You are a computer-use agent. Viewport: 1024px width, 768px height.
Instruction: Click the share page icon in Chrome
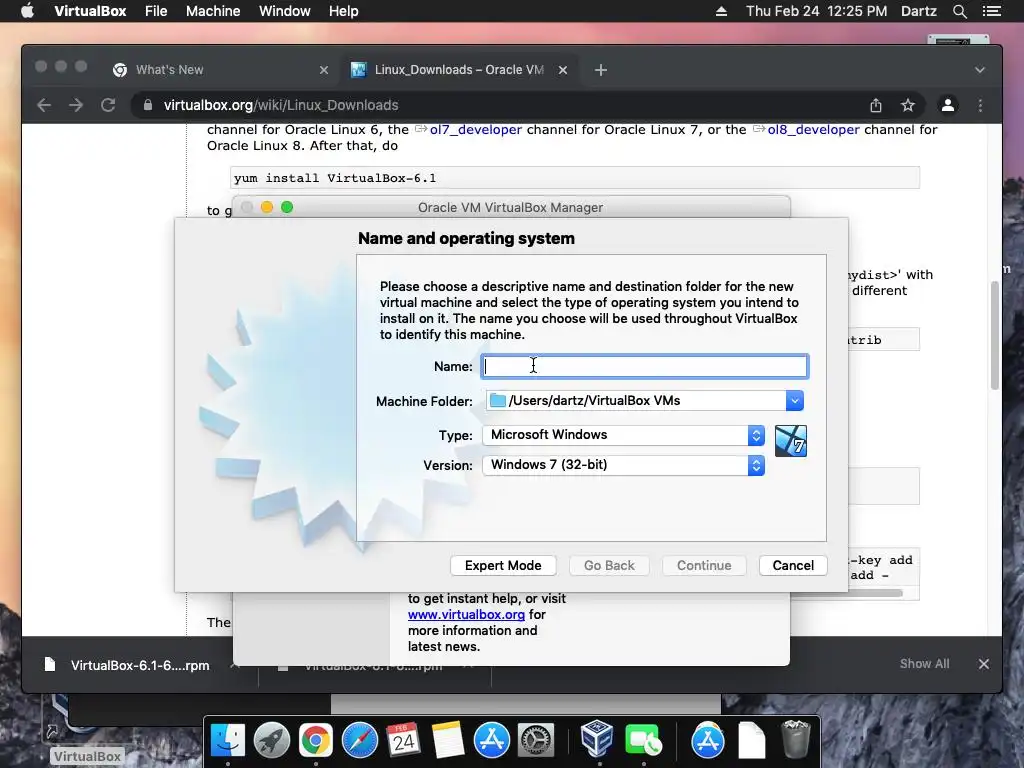pyautogui.click(x=876, y=105)
